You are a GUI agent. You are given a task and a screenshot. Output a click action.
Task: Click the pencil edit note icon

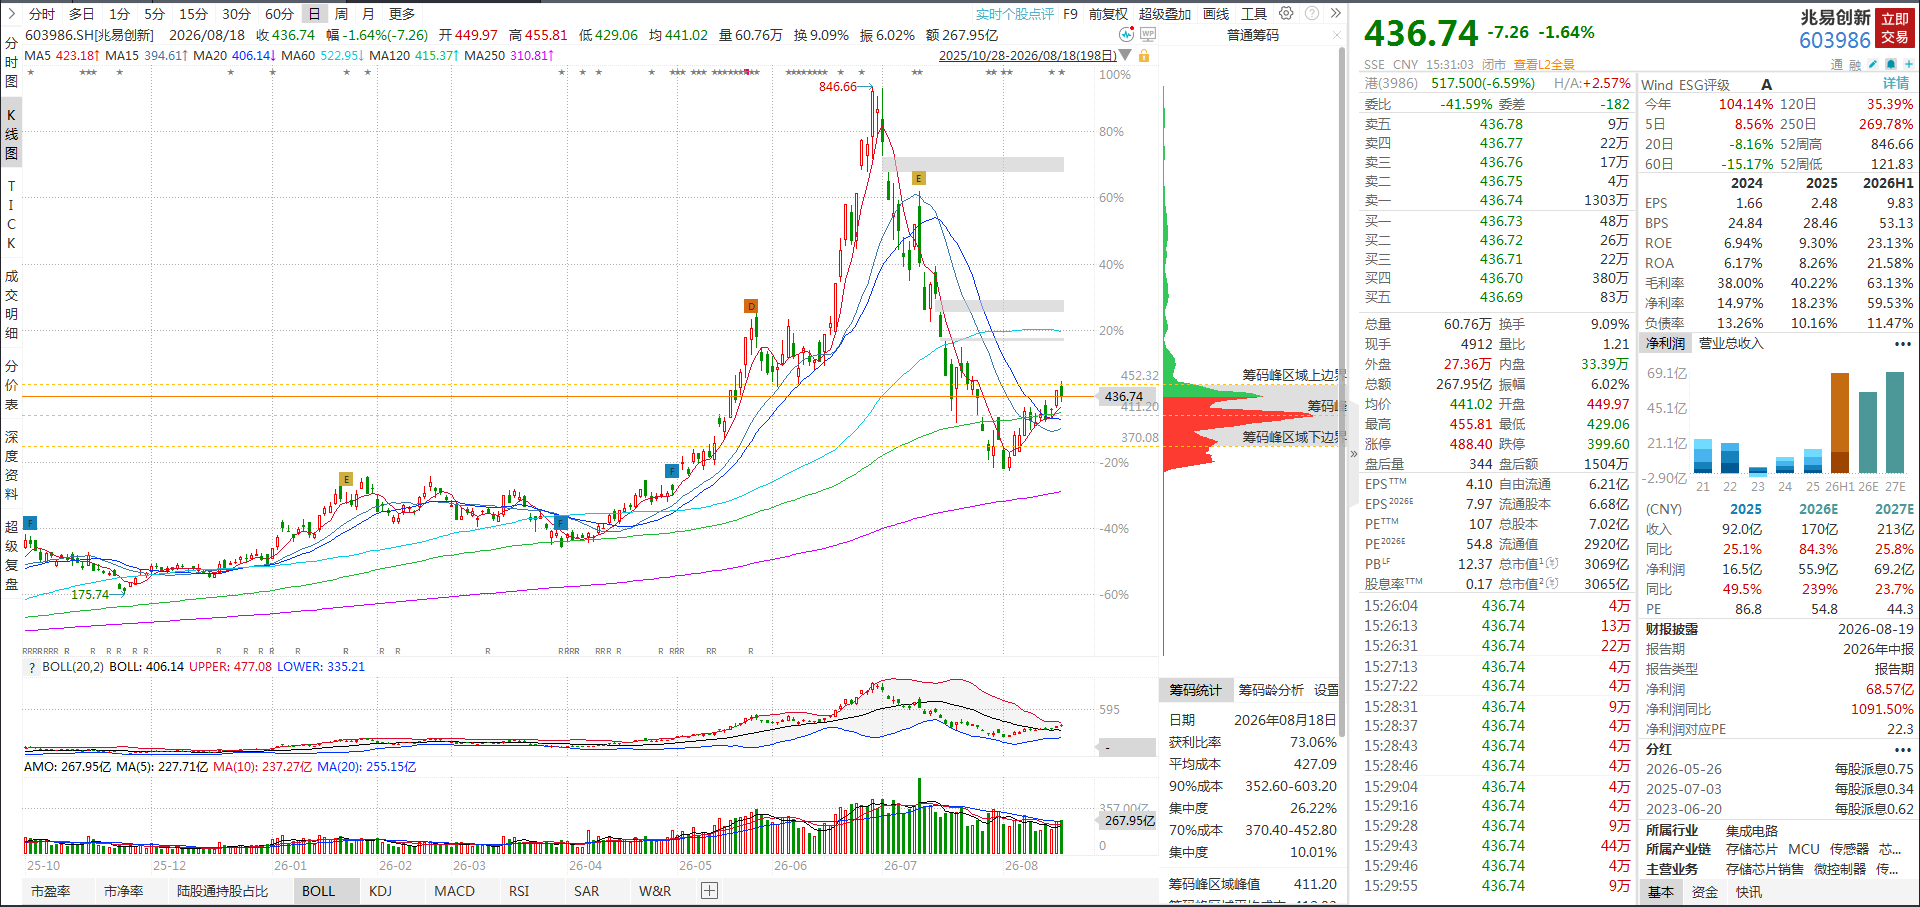(1874, 64)
